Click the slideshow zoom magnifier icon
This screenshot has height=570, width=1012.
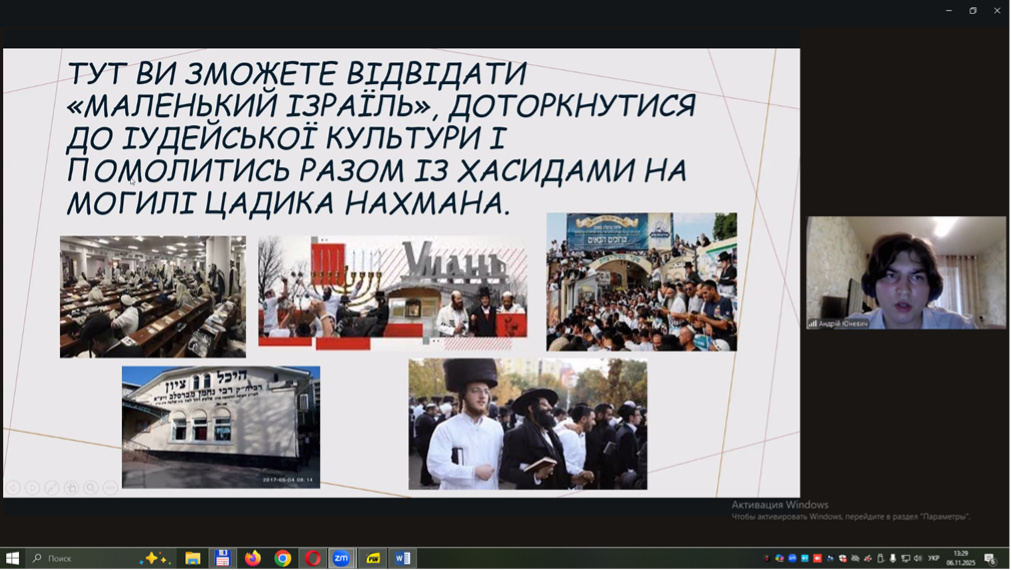[x=91, y=488]
